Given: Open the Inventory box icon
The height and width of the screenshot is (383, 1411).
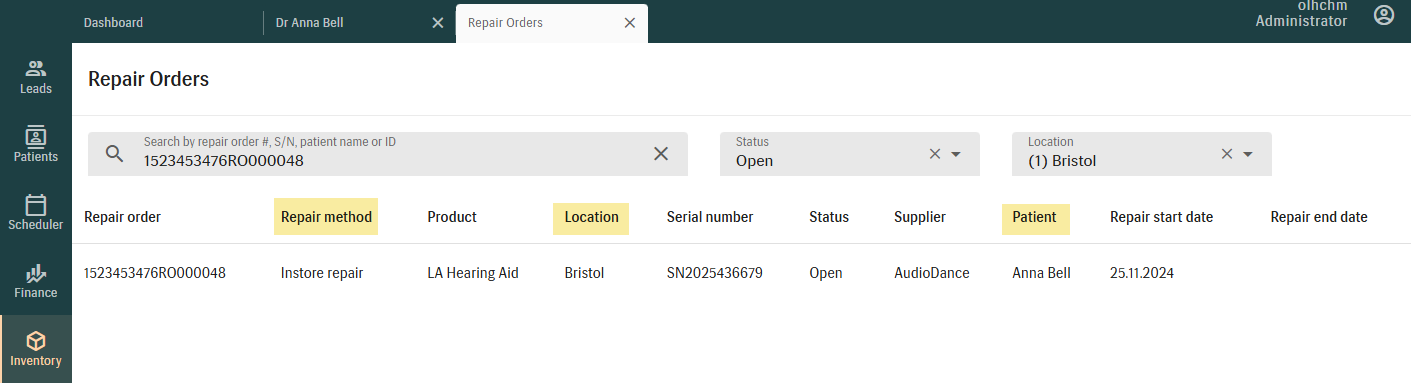Looking at the screenshot, I should (36, 341).
